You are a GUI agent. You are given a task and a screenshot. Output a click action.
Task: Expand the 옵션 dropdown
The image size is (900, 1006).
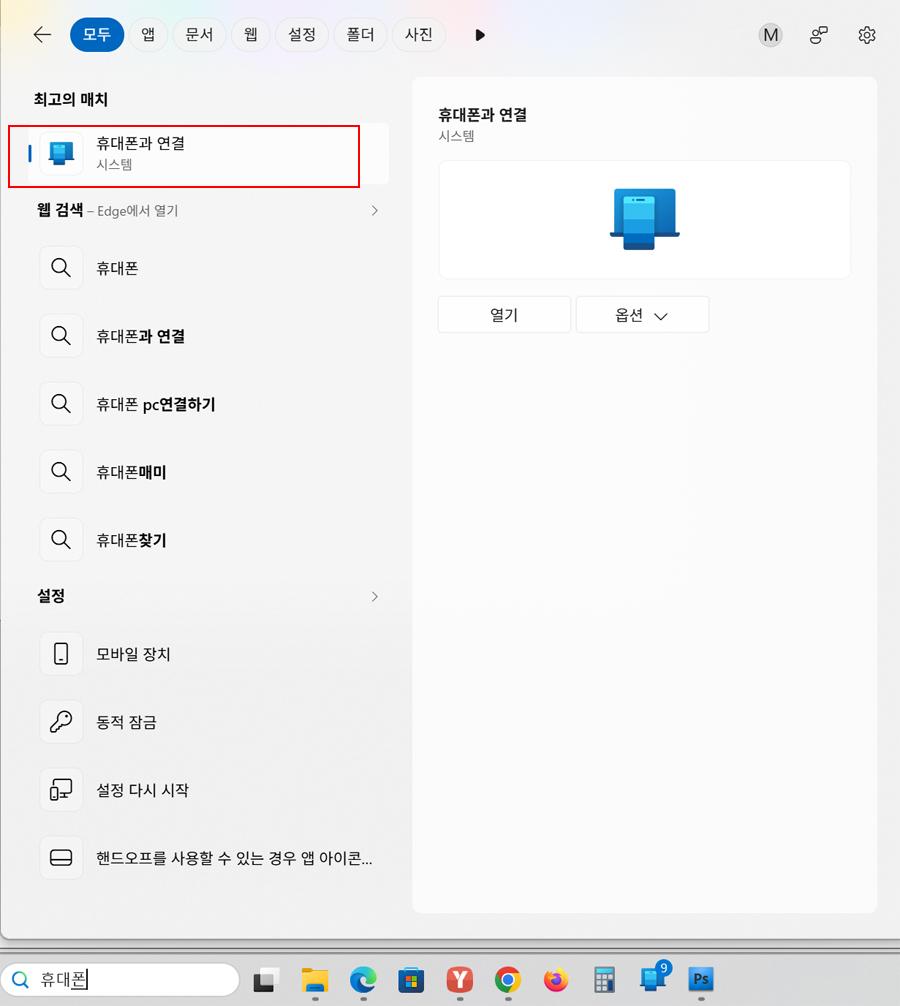(x=642, y=315)
